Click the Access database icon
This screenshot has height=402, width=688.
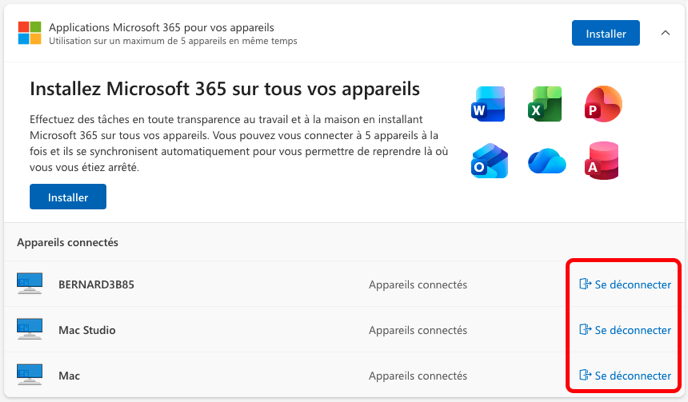tap(602, 161)
